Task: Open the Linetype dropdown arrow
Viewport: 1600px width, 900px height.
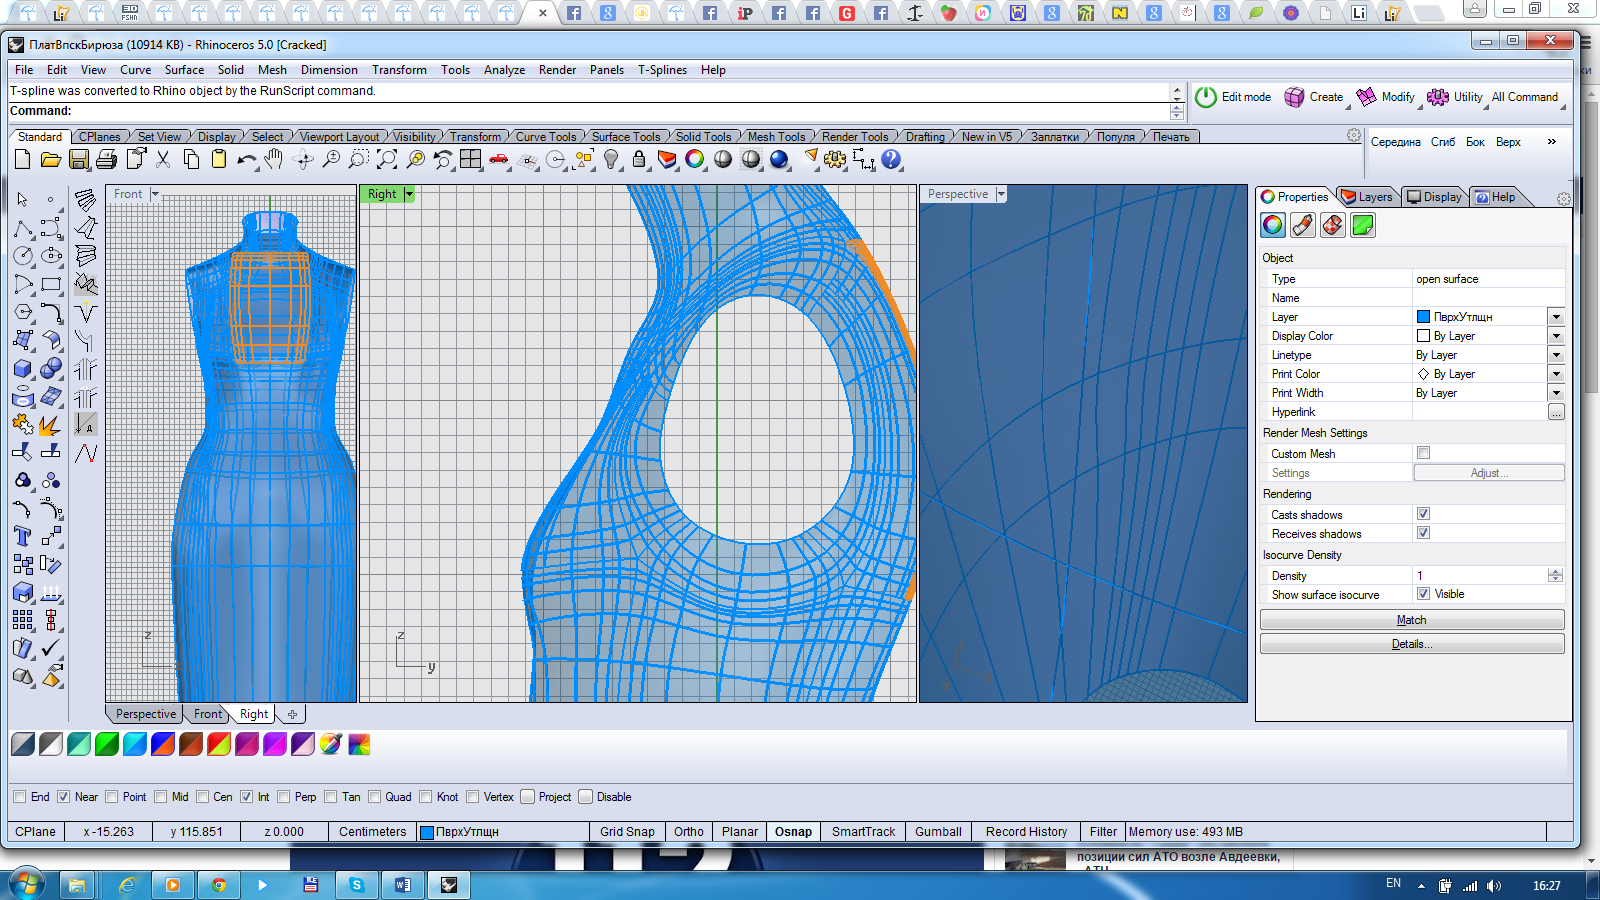Action: point(1556,355)
